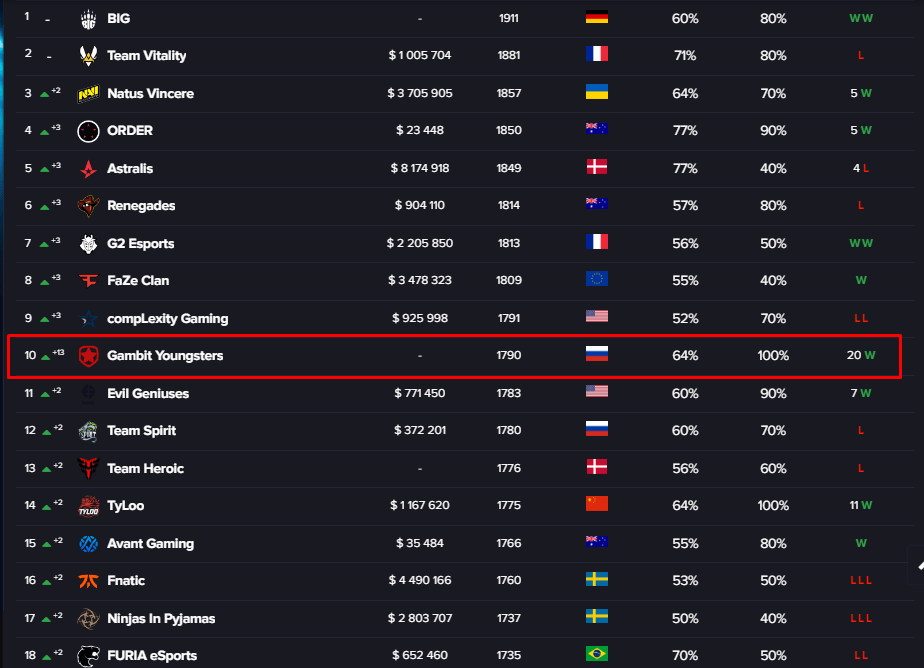Click the Gambit Youngsters red logo

click(x=89, y=356)
